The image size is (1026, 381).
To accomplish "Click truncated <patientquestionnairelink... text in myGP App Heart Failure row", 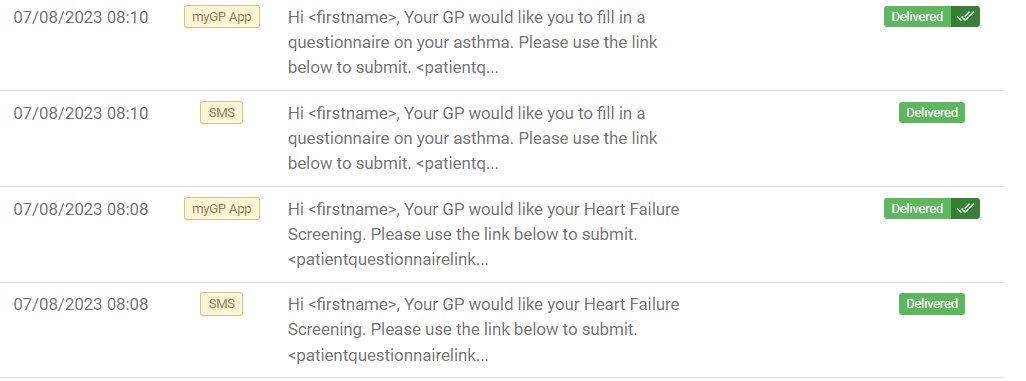I will click(x=388, y=260).
